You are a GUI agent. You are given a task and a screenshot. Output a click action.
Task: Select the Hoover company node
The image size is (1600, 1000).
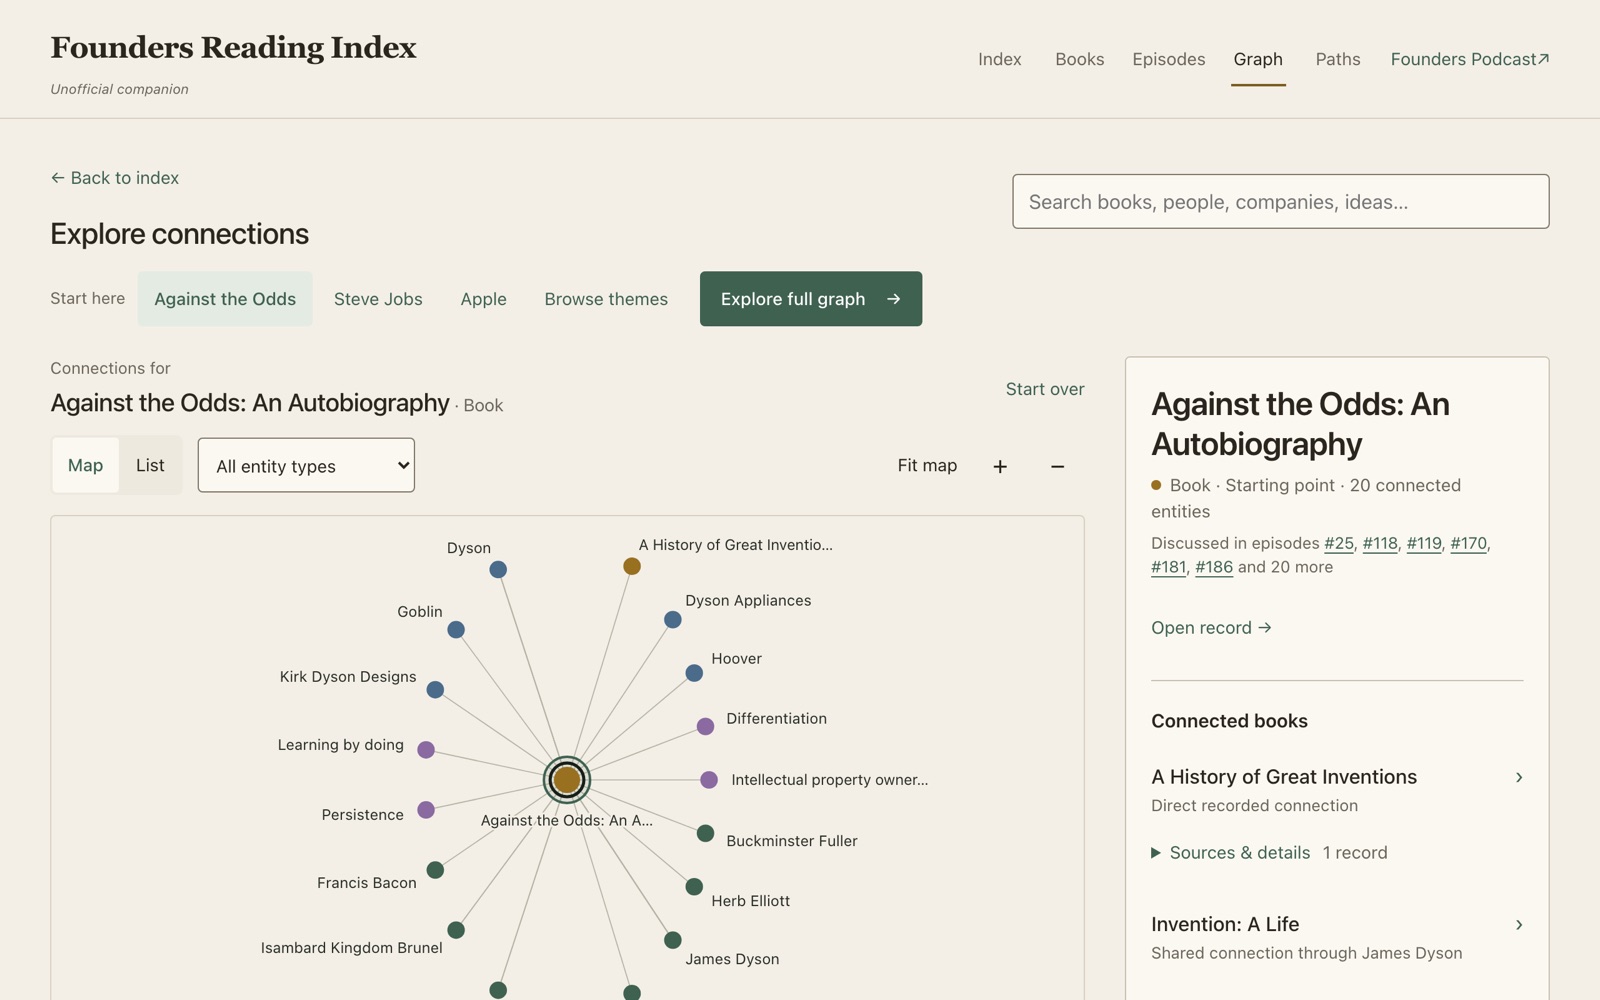(694, 673)
